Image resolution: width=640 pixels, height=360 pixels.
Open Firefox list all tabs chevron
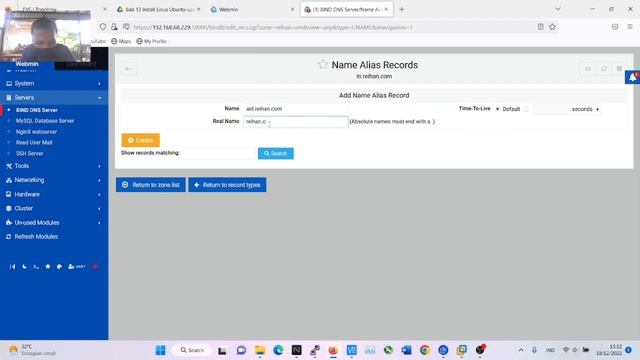coord(558,9)
